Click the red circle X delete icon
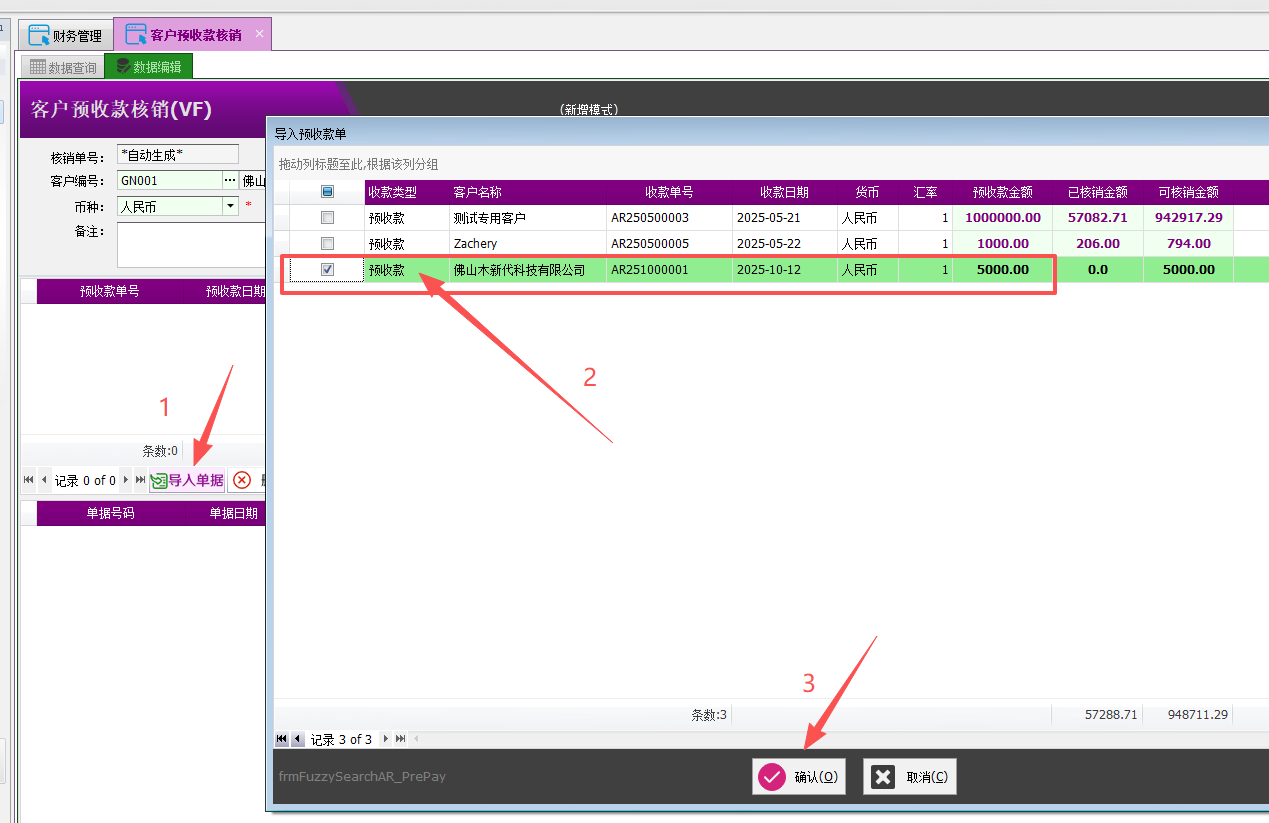Image resolution: width=1269 pixels, height=823 pixels. pos(242,480)
